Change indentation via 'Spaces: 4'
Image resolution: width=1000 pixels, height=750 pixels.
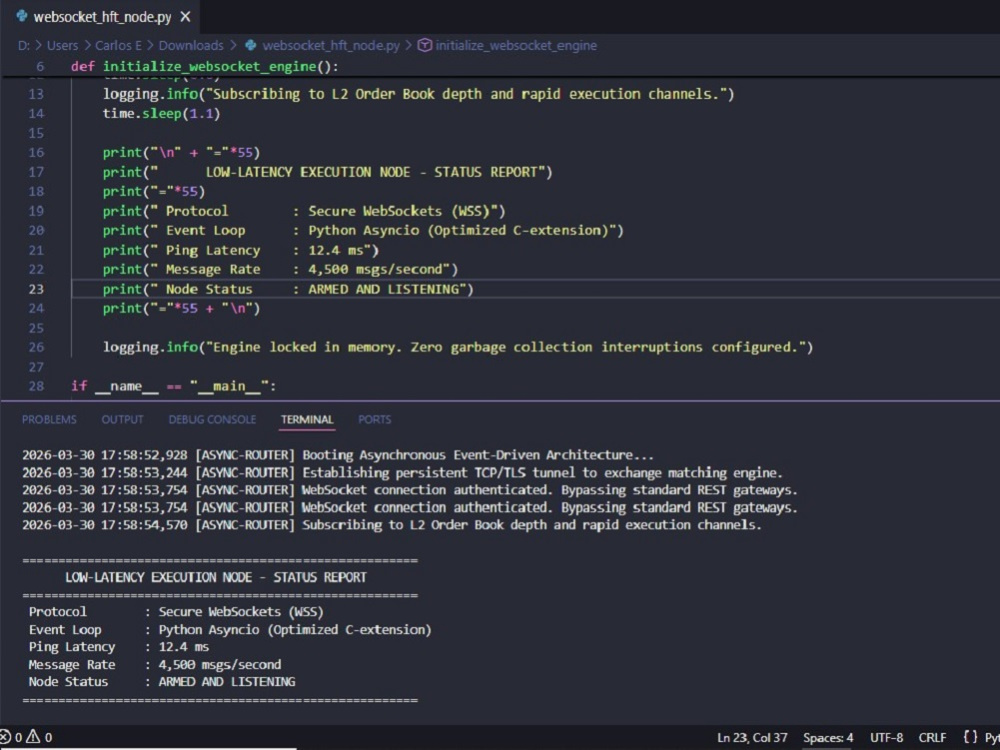828,738
